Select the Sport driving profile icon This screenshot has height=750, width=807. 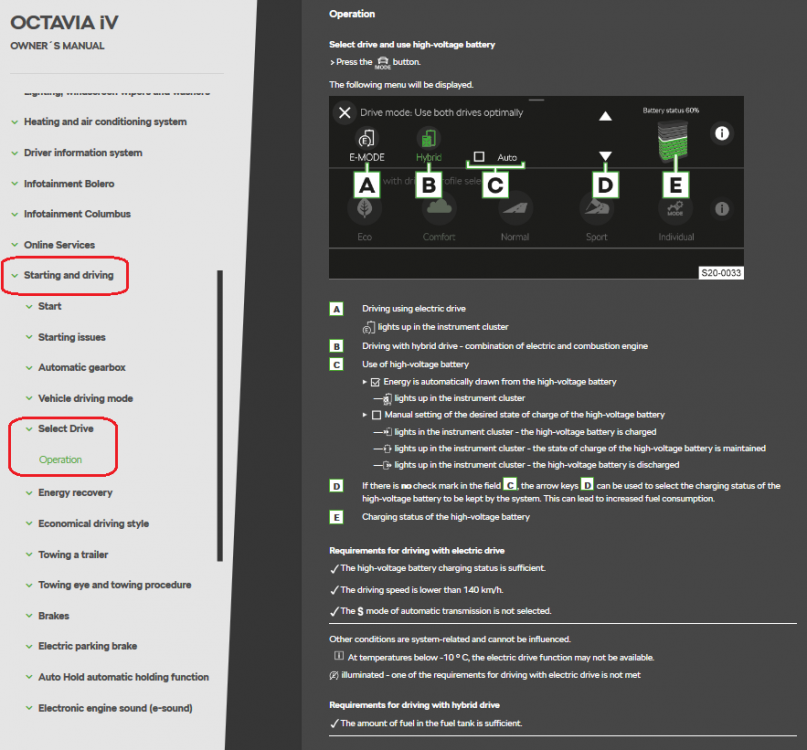coord(597,208)
